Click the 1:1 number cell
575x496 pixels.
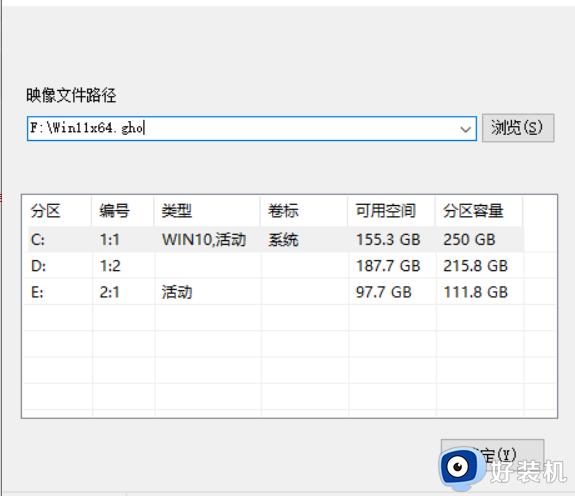tap(110, 240)
